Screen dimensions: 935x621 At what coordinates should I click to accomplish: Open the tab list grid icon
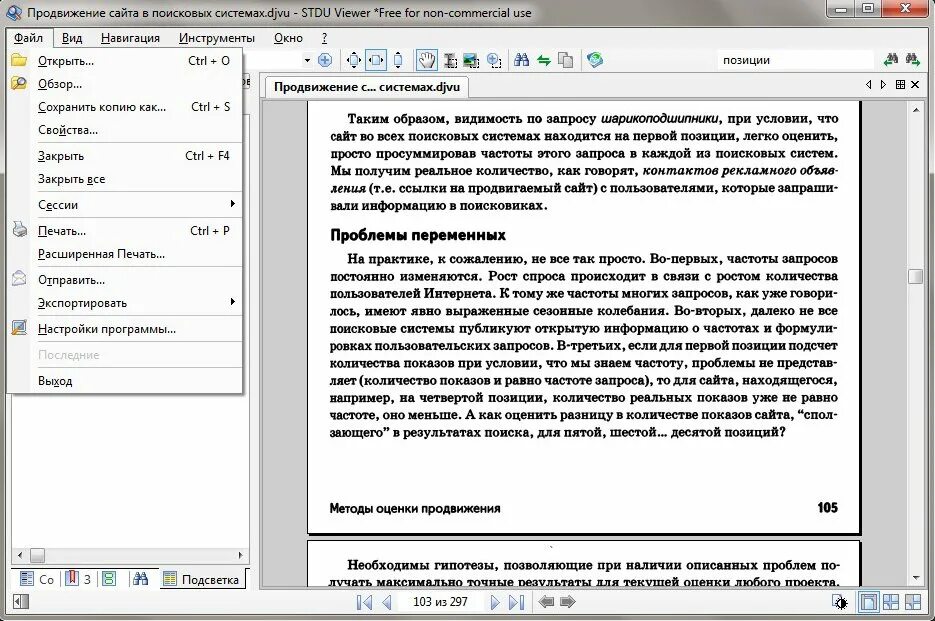click(900, 85)
